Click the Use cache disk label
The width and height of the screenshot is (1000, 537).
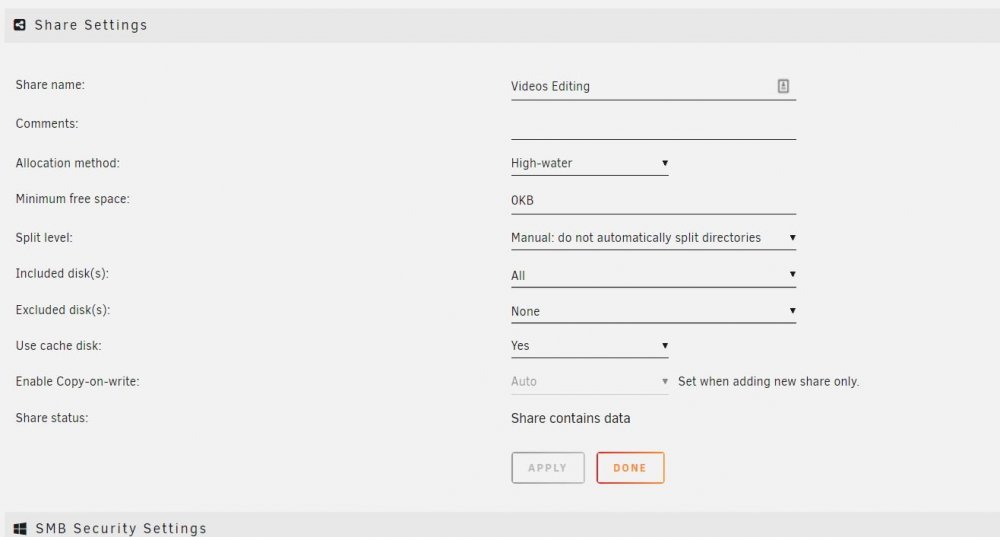tap(59, 346)
